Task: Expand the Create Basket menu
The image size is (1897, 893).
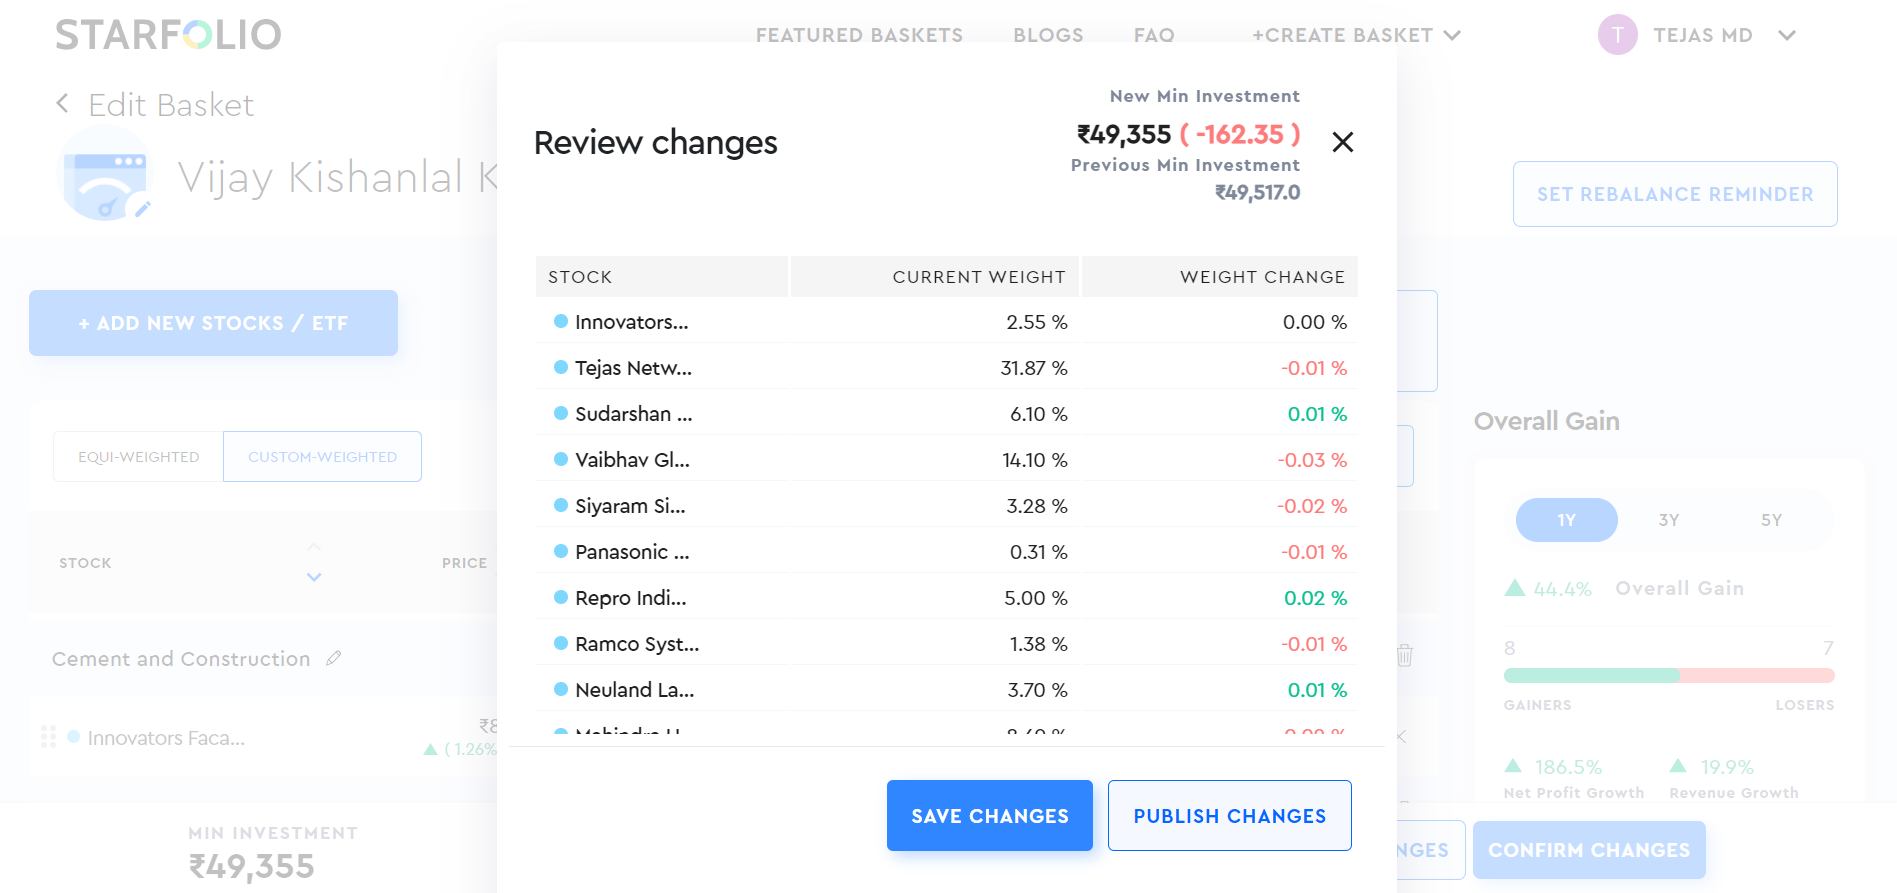Action: tap(1356, 35)
